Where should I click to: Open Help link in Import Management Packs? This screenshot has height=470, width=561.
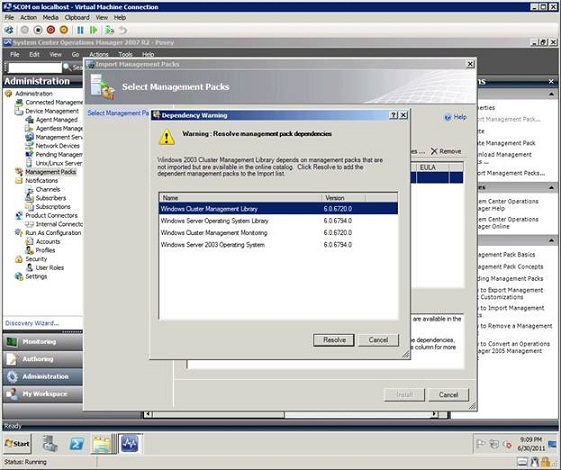[455, 117]
